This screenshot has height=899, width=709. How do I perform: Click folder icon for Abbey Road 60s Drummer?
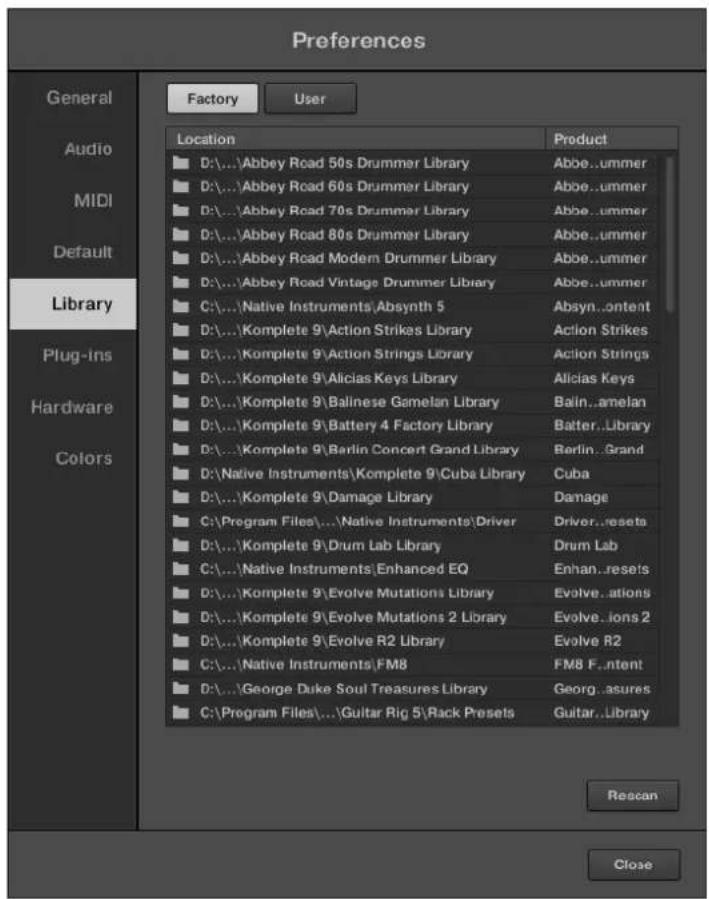181,186
